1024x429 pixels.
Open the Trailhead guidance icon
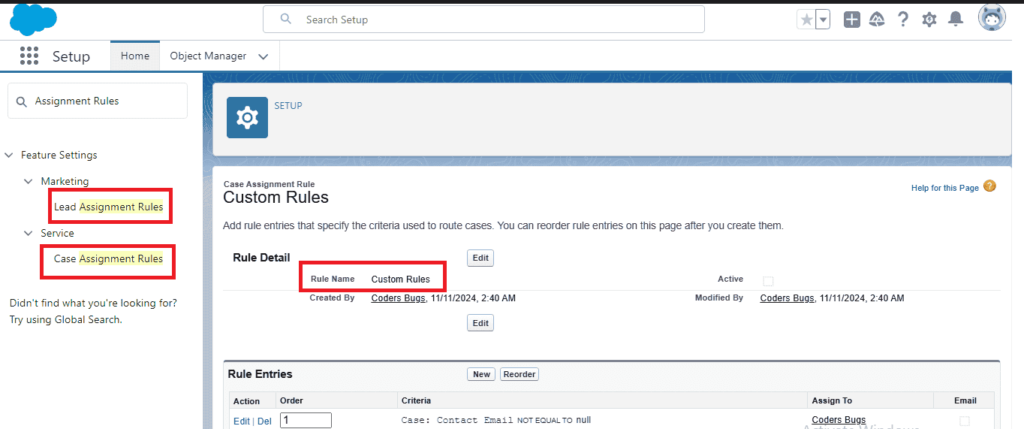click(x=877, y=20)
